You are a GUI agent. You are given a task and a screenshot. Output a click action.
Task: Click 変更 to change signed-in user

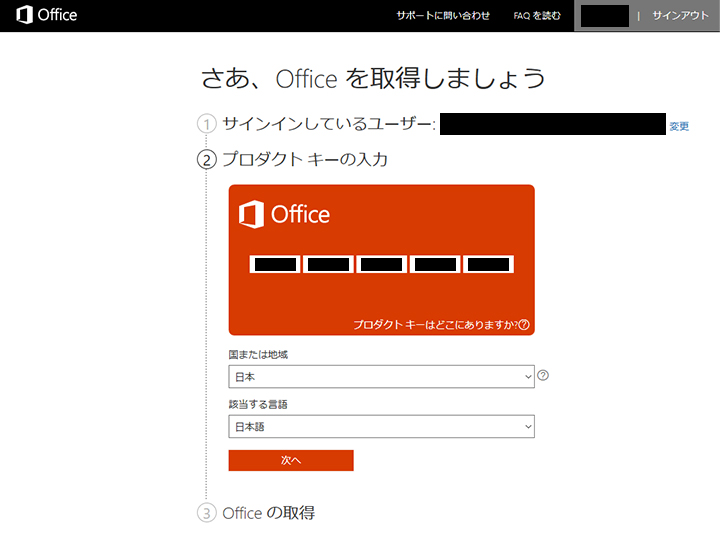pos(679,126)
